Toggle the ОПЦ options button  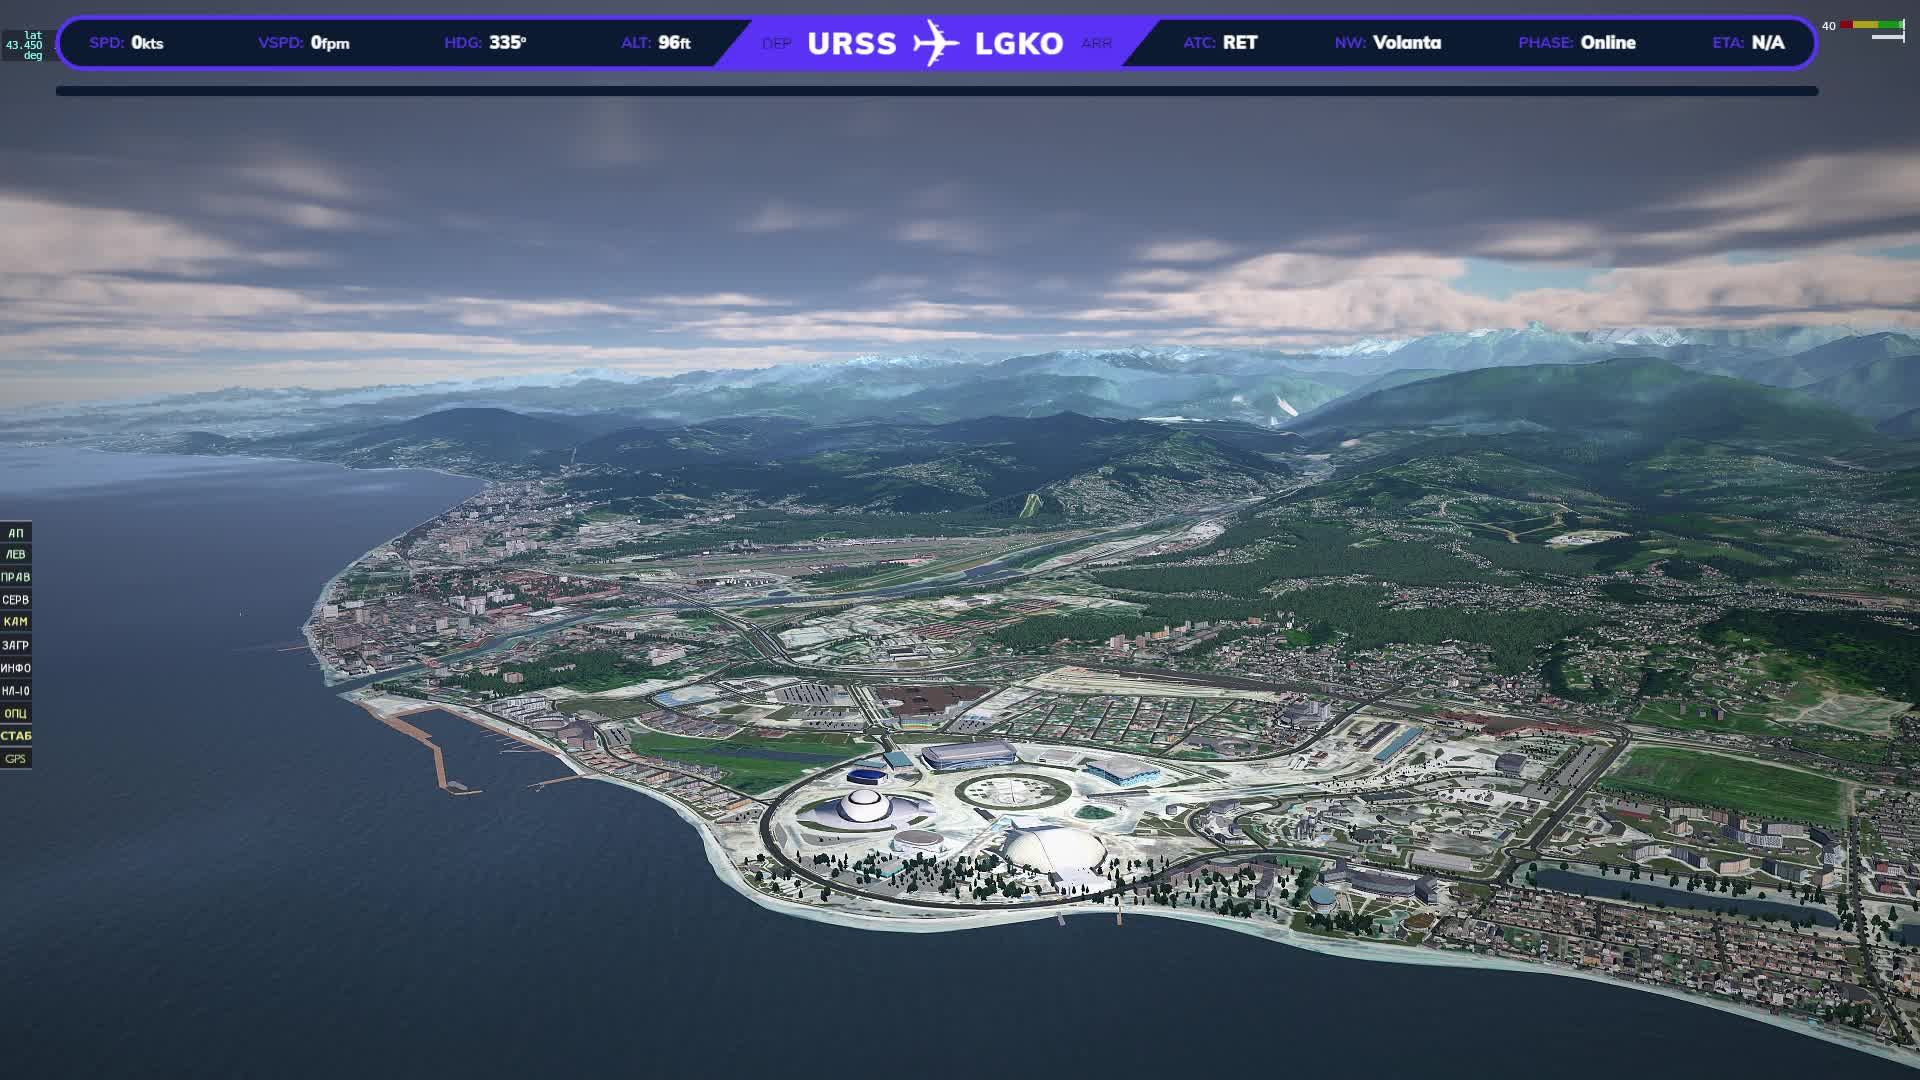pyautogui.click(x=15, y=713)
